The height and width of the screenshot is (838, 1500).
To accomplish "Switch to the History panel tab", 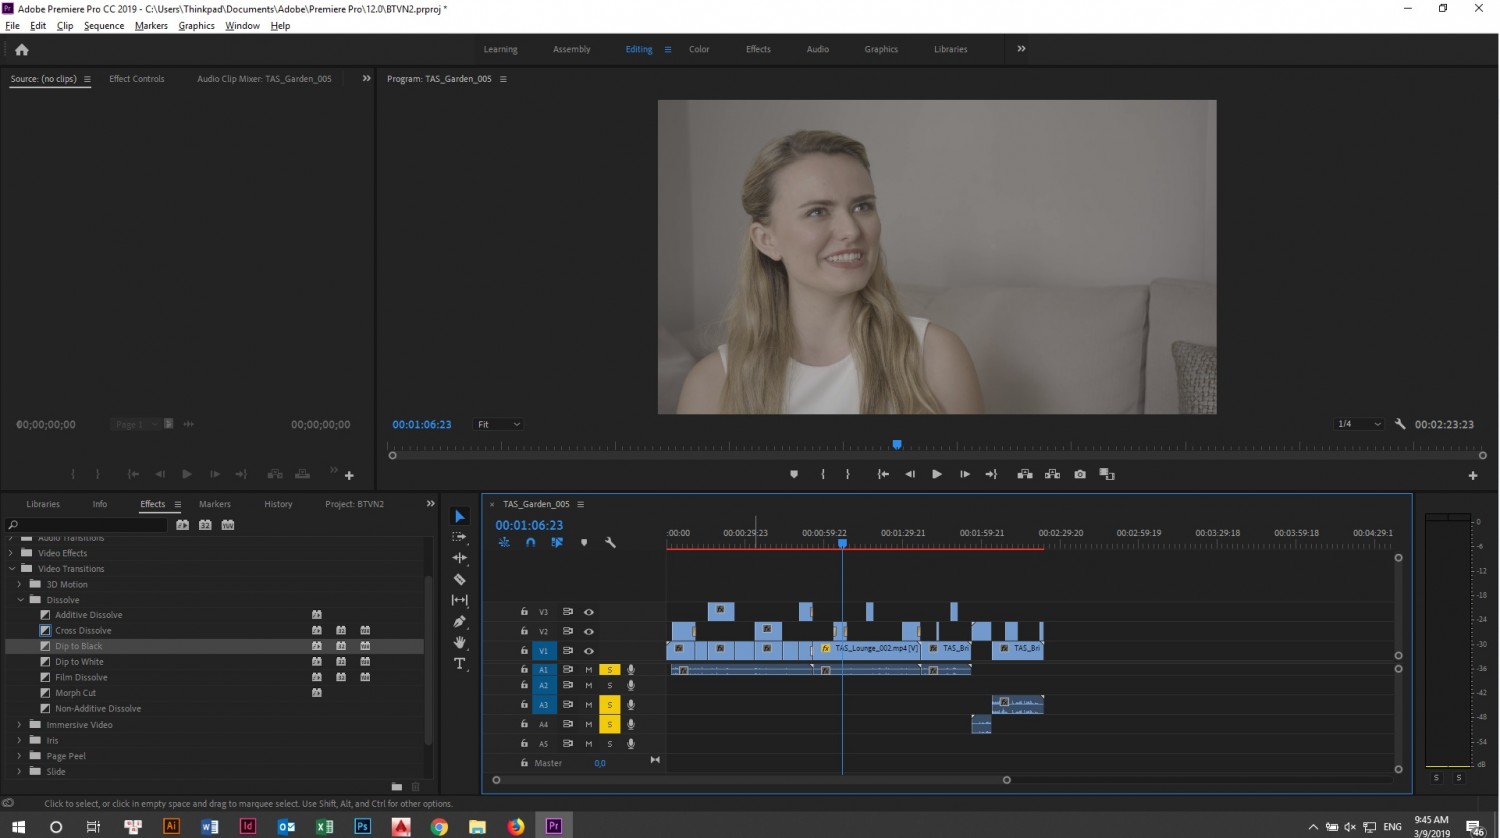I will [278, 504].
